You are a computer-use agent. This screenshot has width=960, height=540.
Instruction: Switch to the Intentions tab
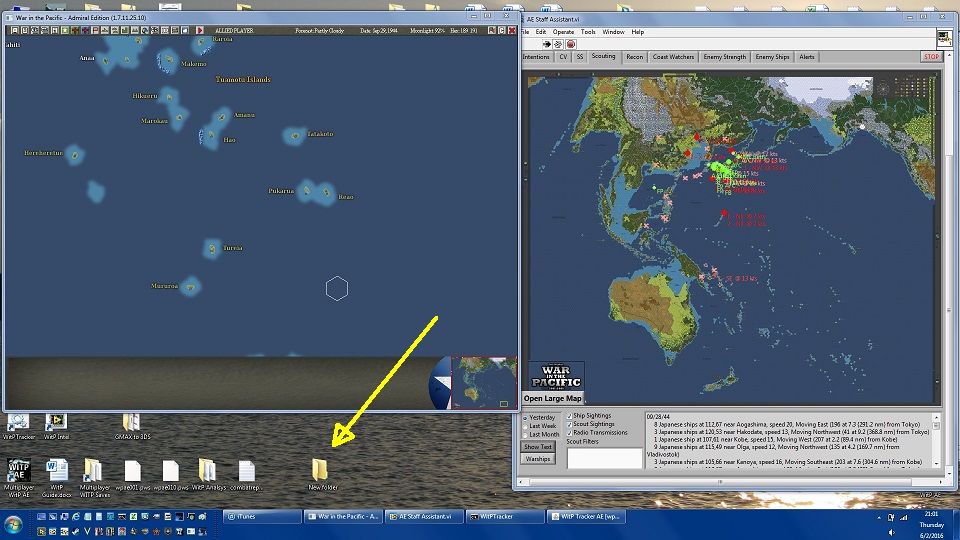(536, 57)
